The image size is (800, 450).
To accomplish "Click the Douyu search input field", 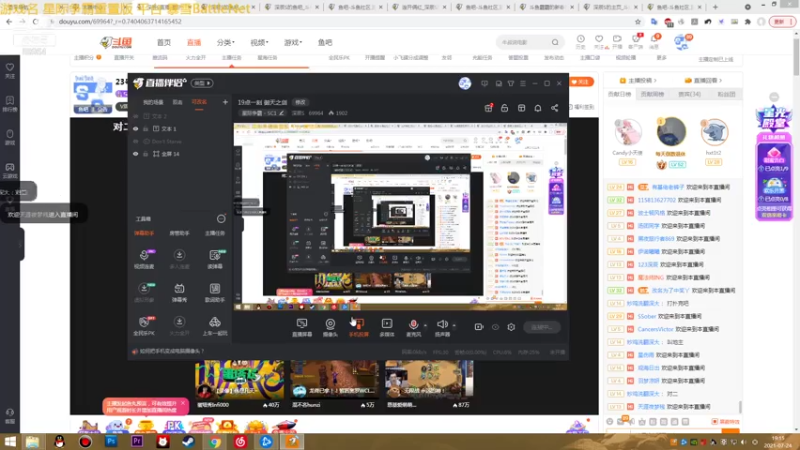I will point(523,42).
